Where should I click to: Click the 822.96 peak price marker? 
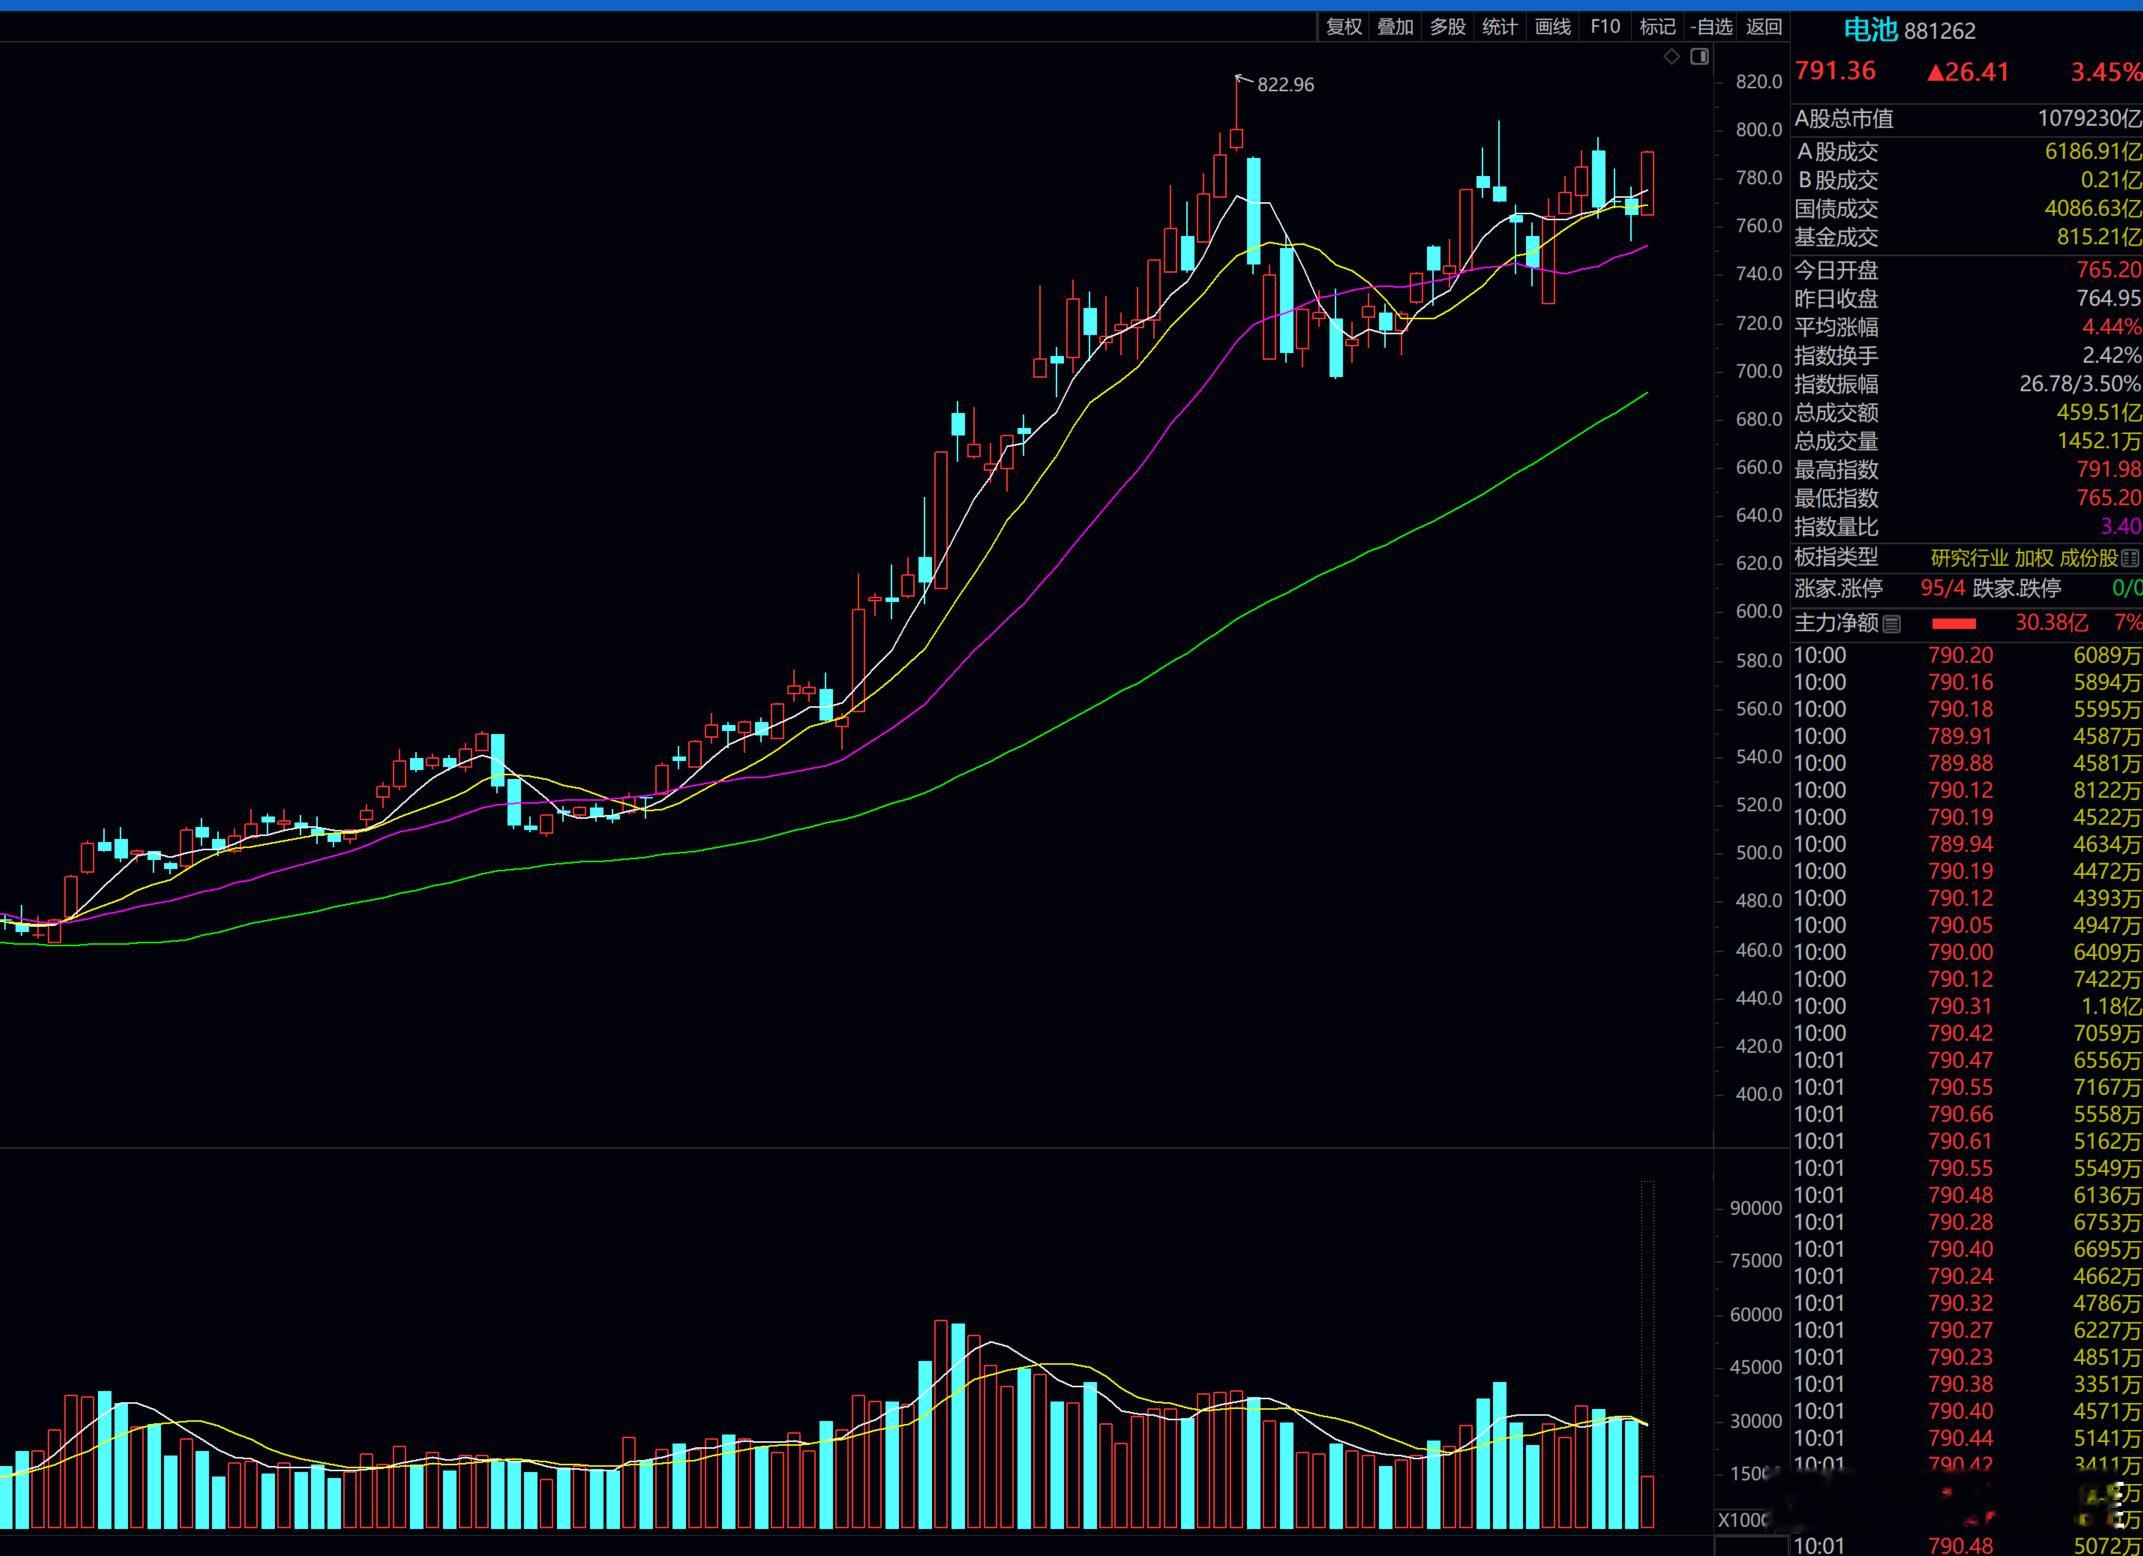click(x=1285, y=85)
